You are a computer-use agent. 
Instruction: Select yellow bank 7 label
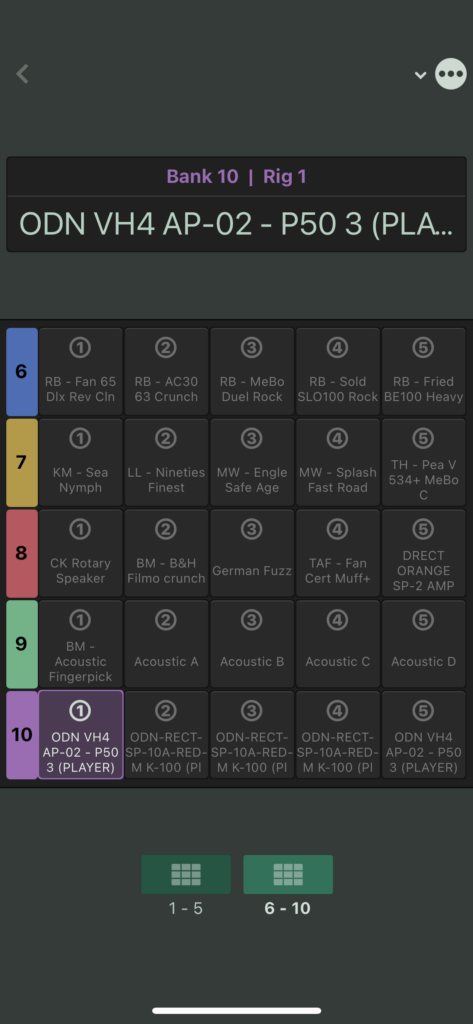click(22, 462)
